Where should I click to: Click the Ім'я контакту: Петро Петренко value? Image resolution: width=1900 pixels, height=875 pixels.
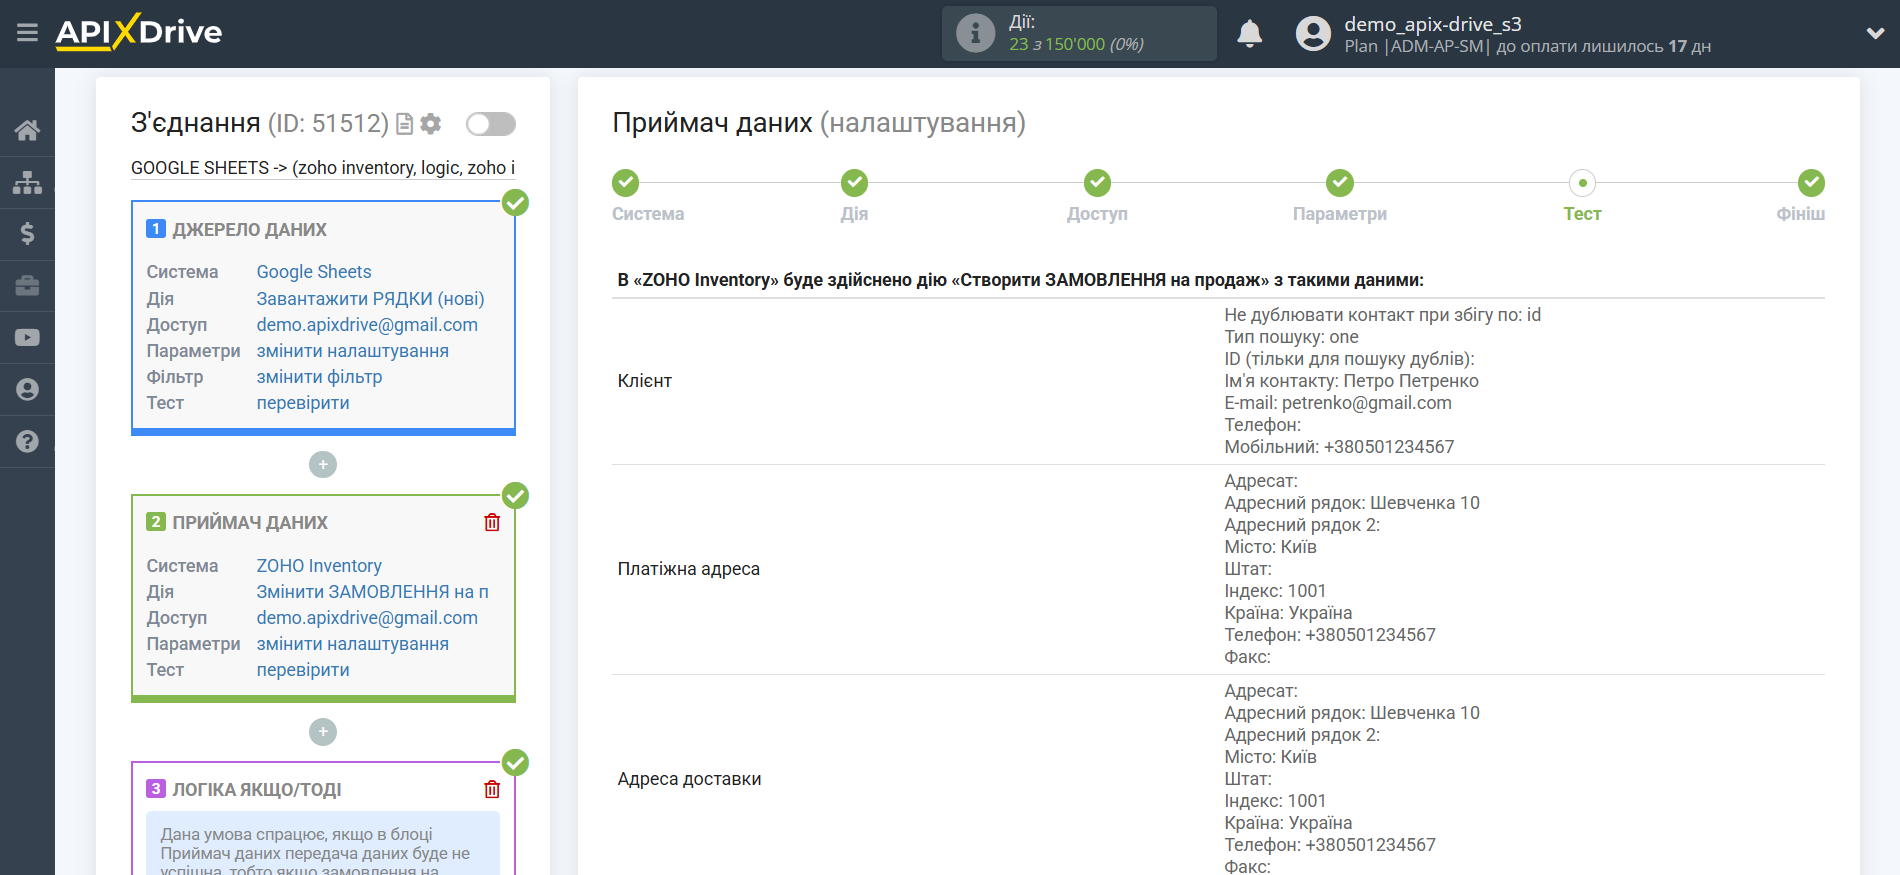1351,381
